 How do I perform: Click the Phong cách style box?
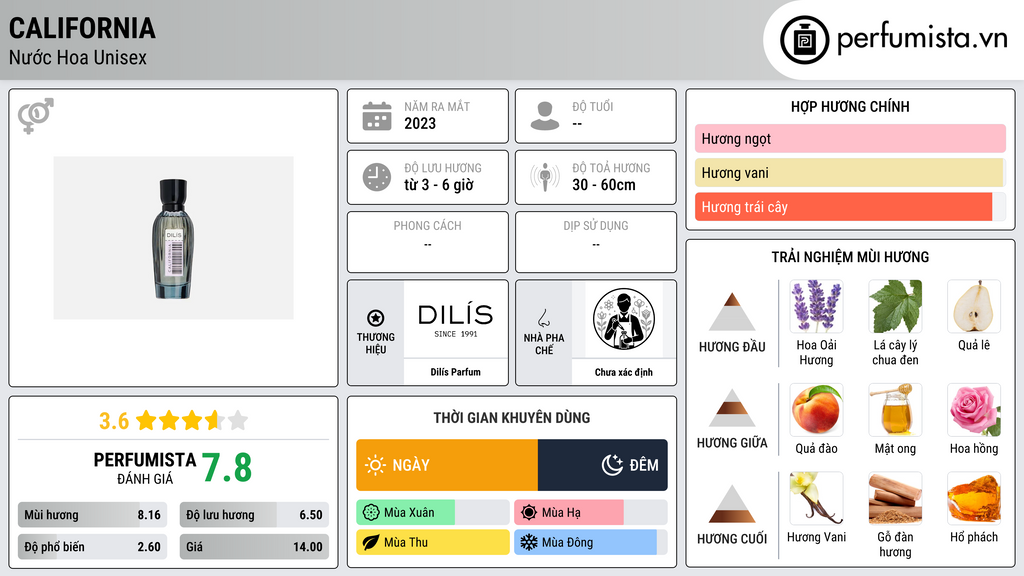point(428,242)
